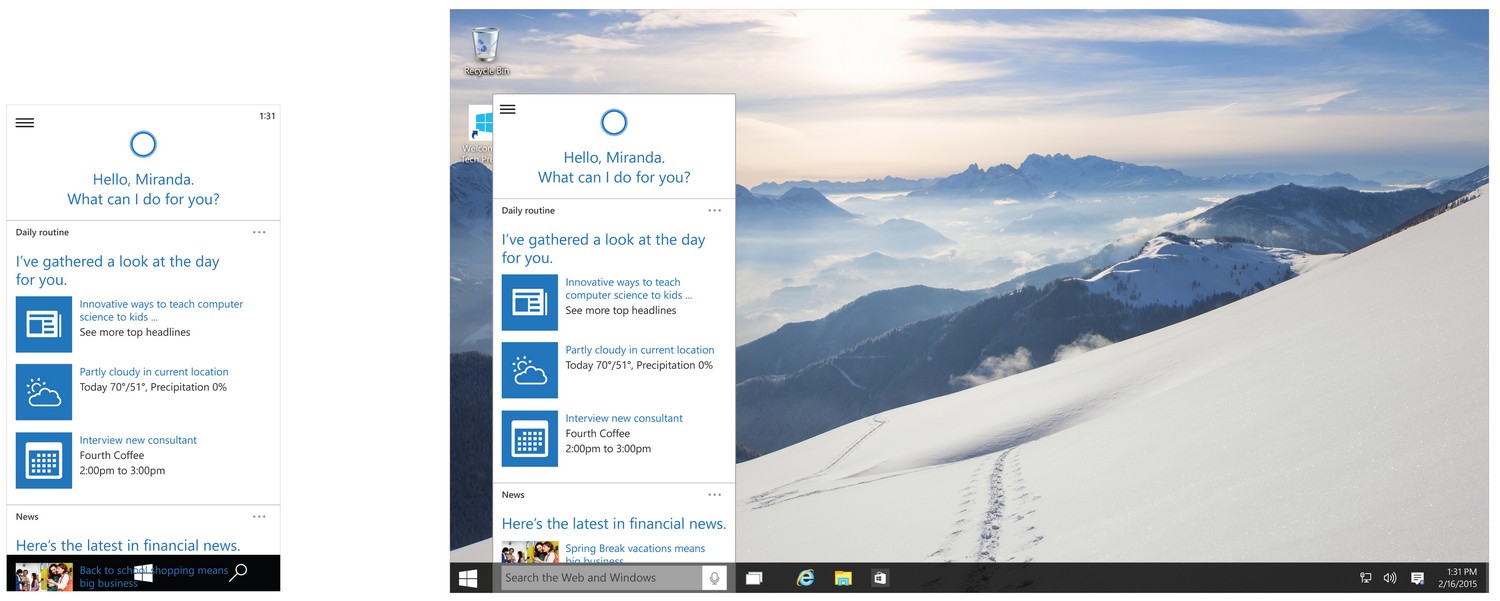Click 'Today 70°/51°, Precipitation 0%' in desktop panel
This screenshot has height=601, width=1500.
(x=639, y=365)
